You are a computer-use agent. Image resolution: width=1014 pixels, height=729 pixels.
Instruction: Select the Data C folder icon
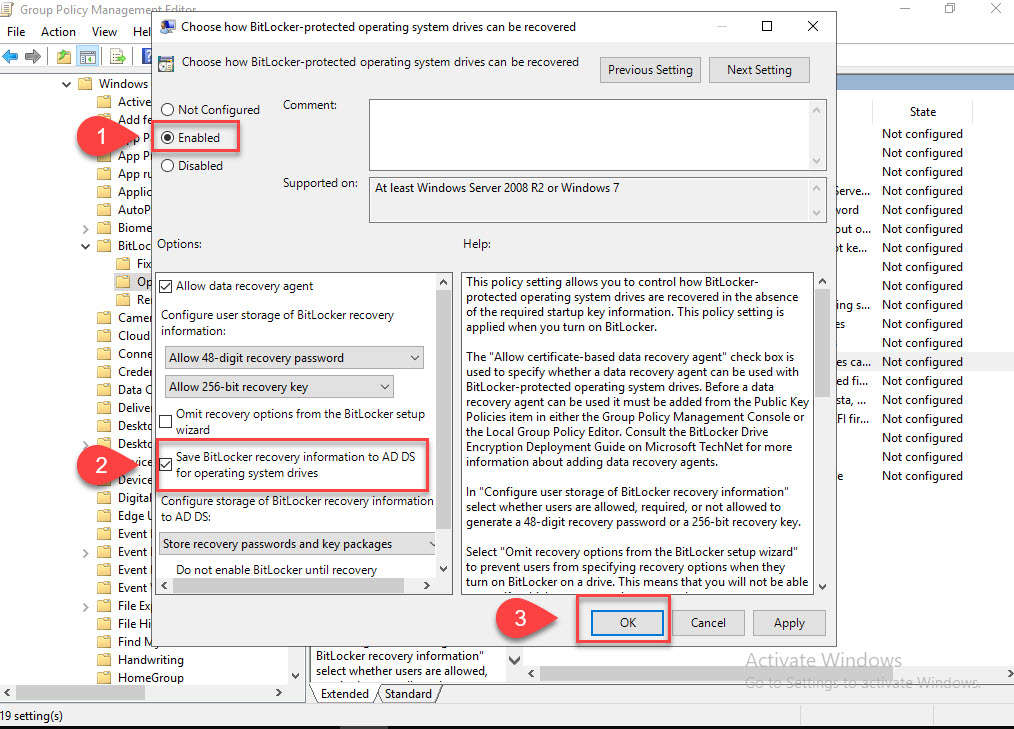pyautogui.click(x=104, y=389)
